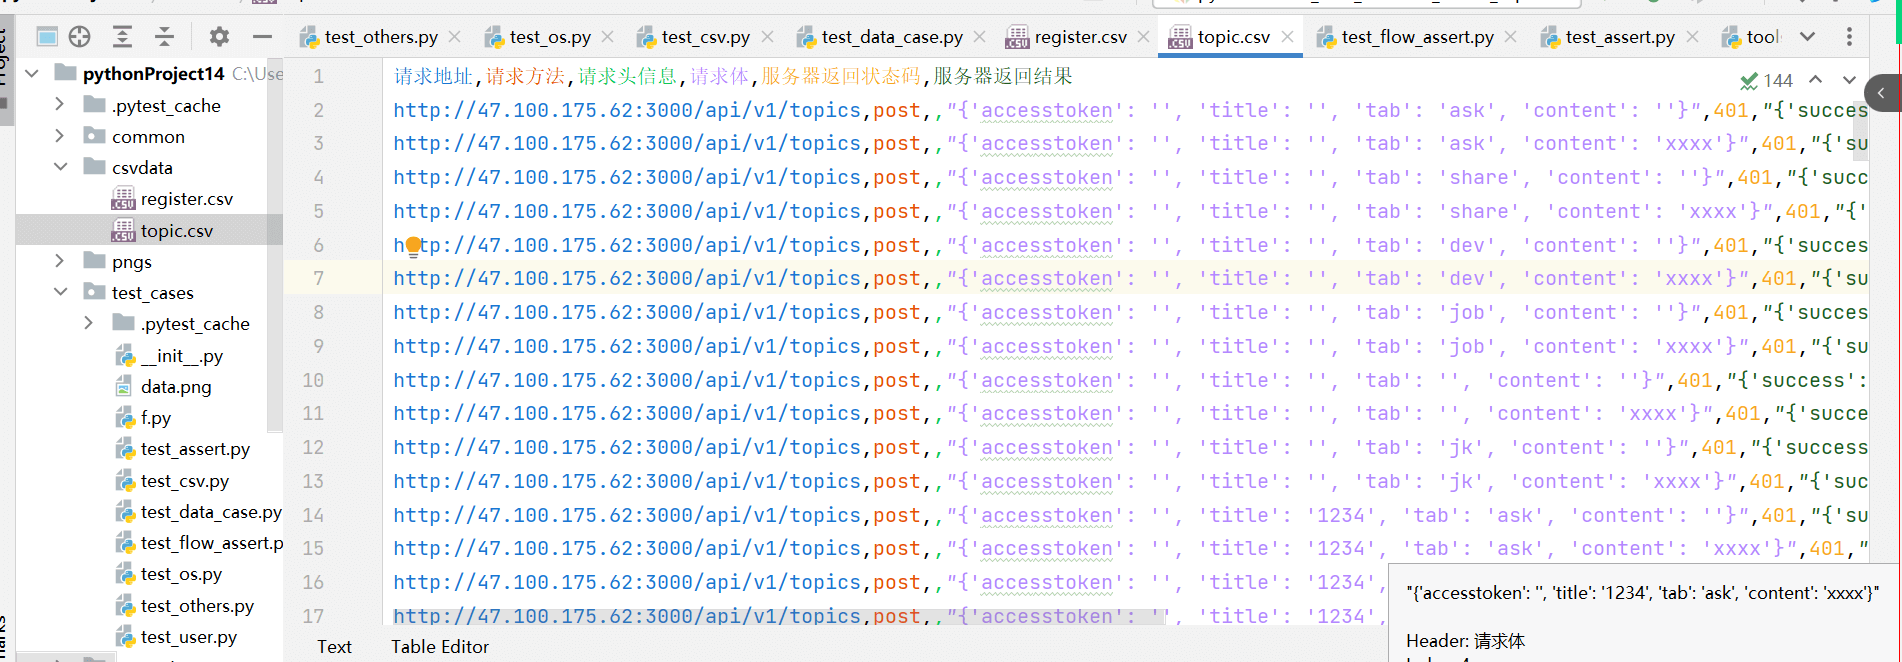Select test_csv.py in project tree
Screen dimensions: 1902x662
click(x=185, y=481)
